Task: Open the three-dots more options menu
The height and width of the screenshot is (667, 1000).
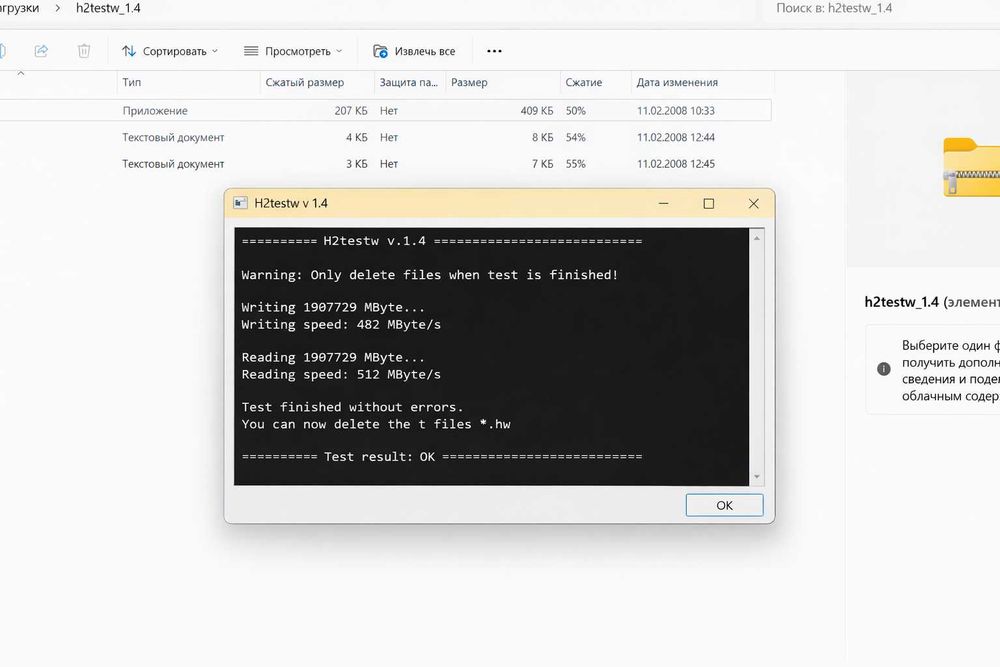Action: pos(494,51)
